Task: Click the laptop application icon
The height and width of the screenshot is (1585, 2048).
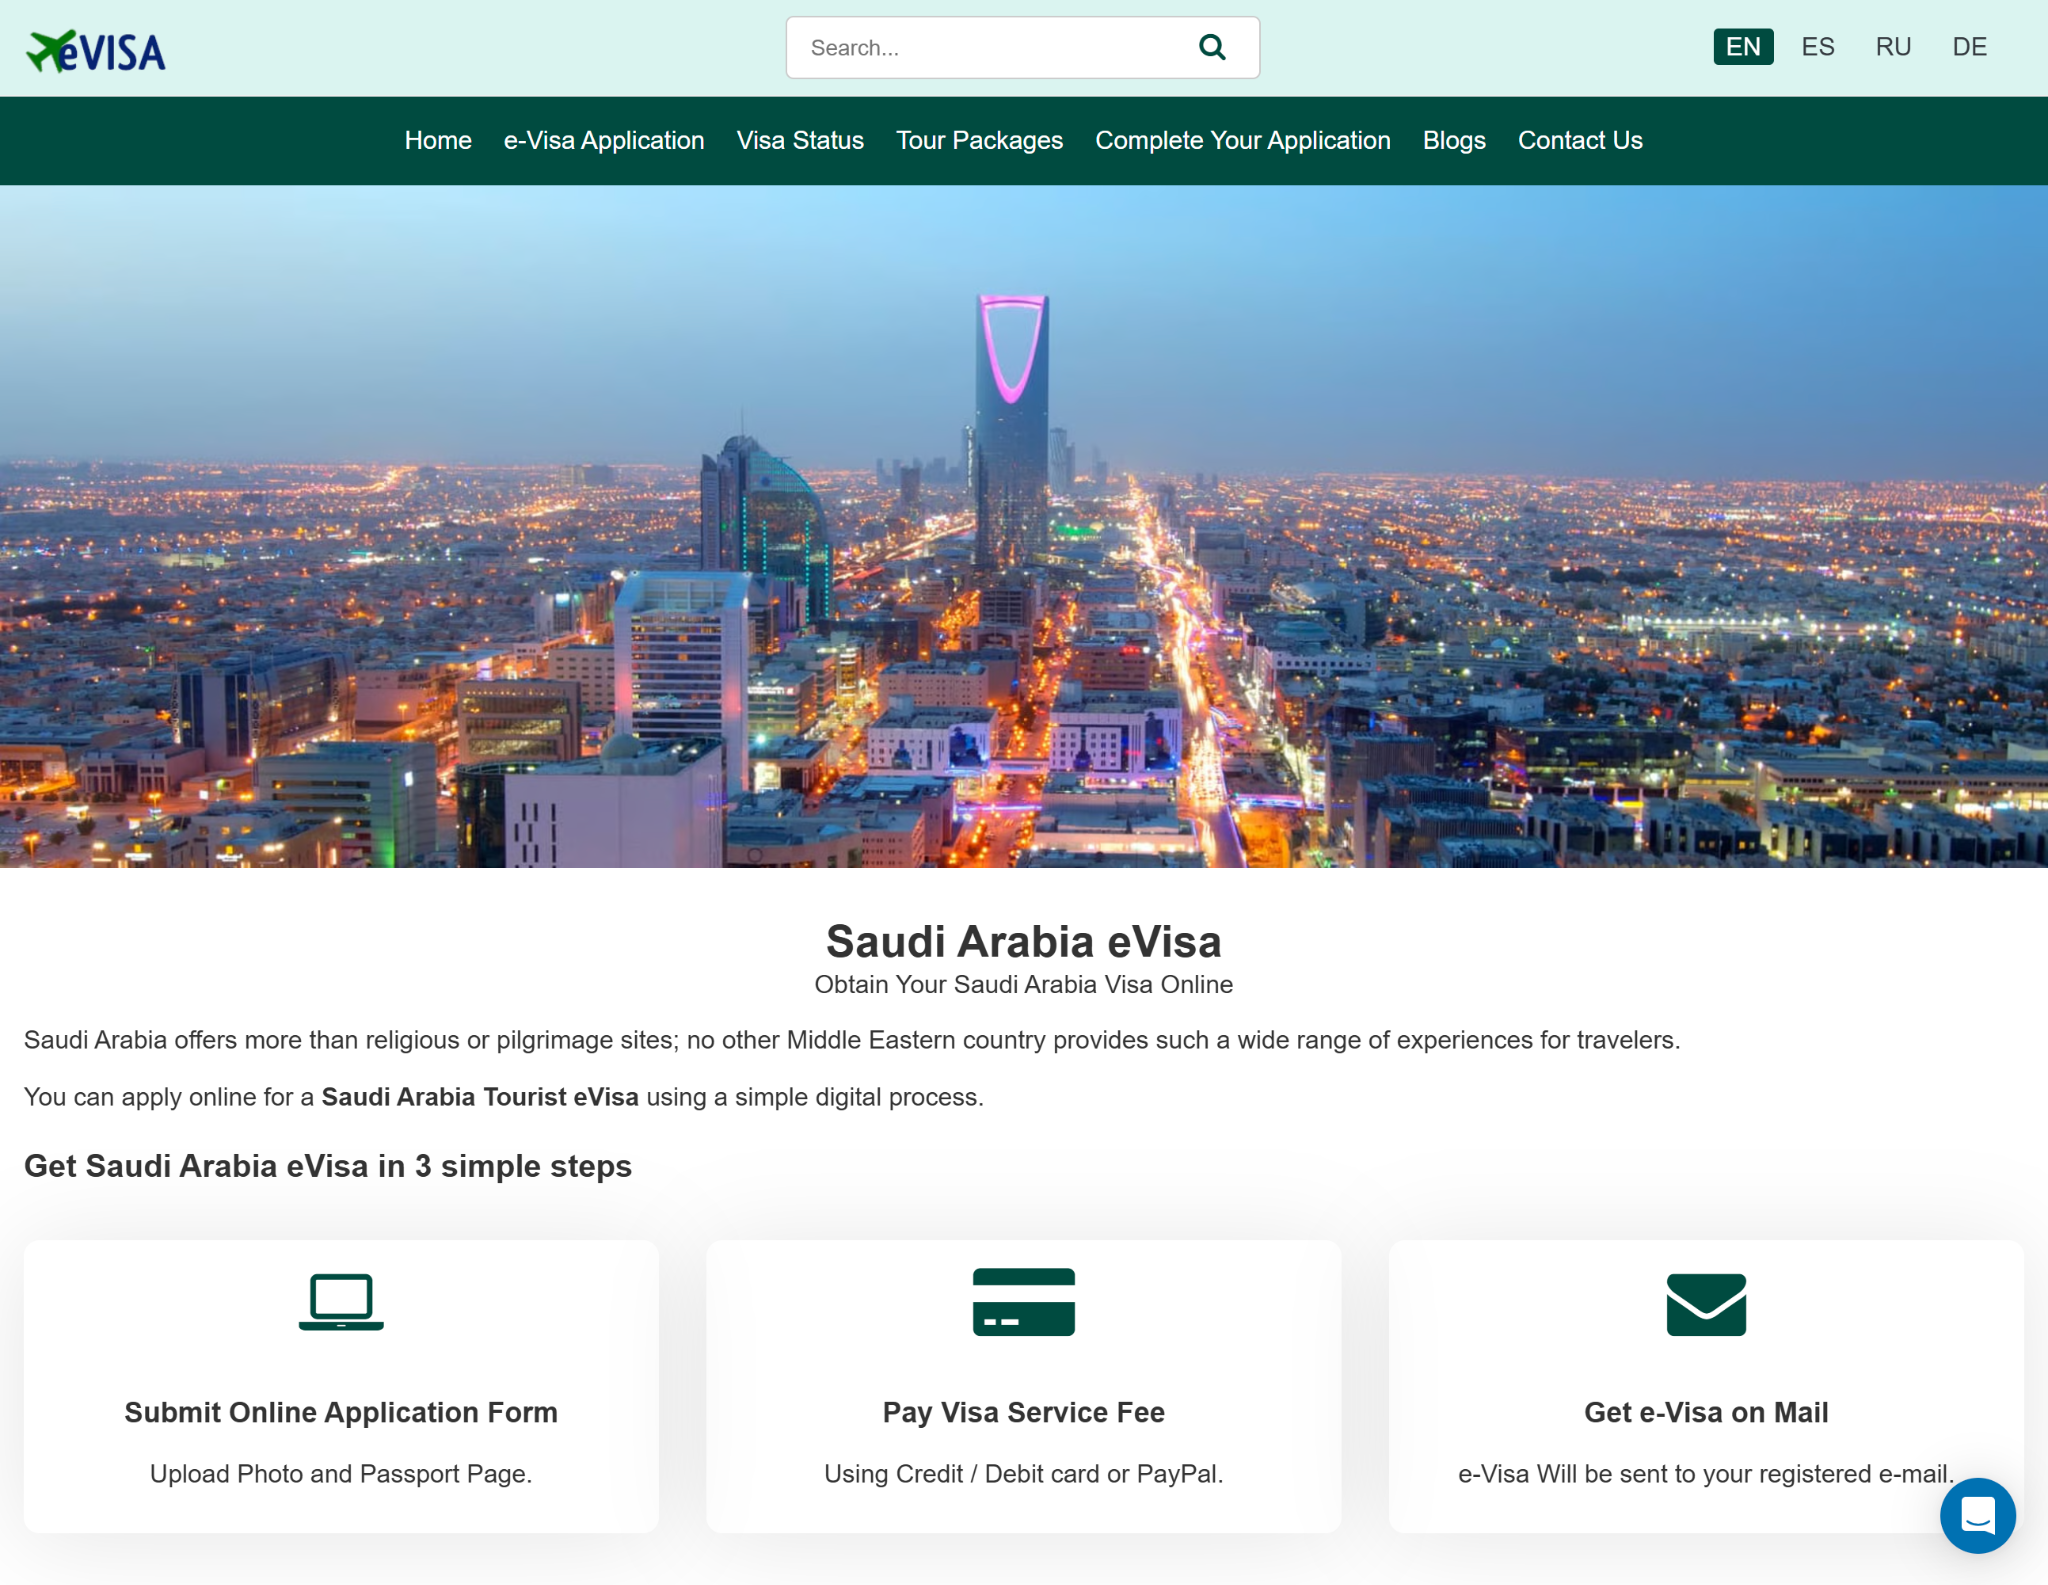Action: coord(341,1301)
